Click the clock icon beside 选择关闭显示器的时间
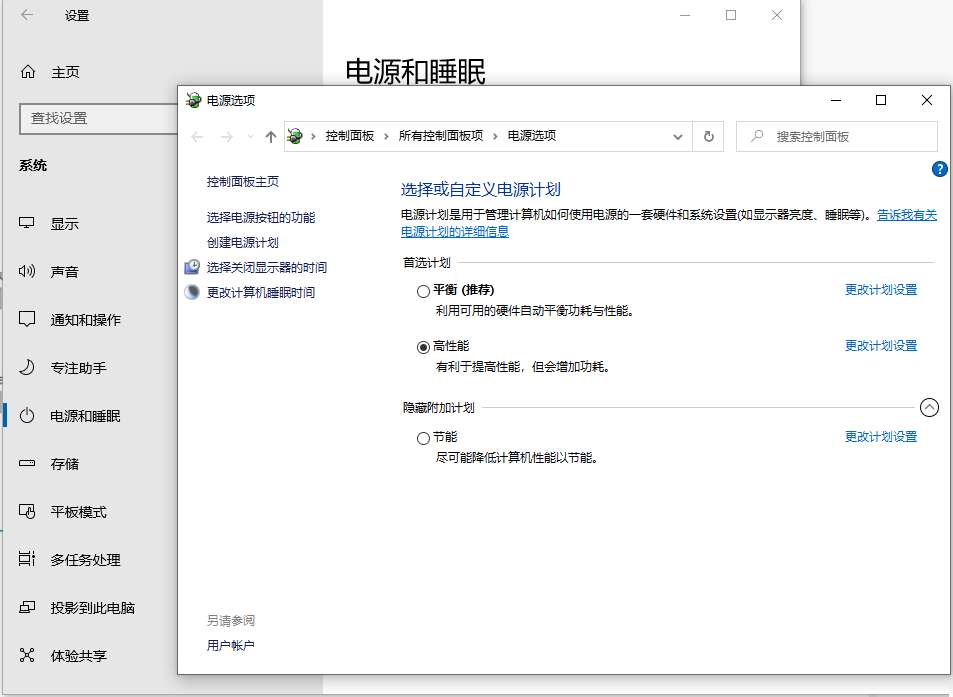Image resolution: width=953 pixels, height=697 pixels. (x=190, y=266)
